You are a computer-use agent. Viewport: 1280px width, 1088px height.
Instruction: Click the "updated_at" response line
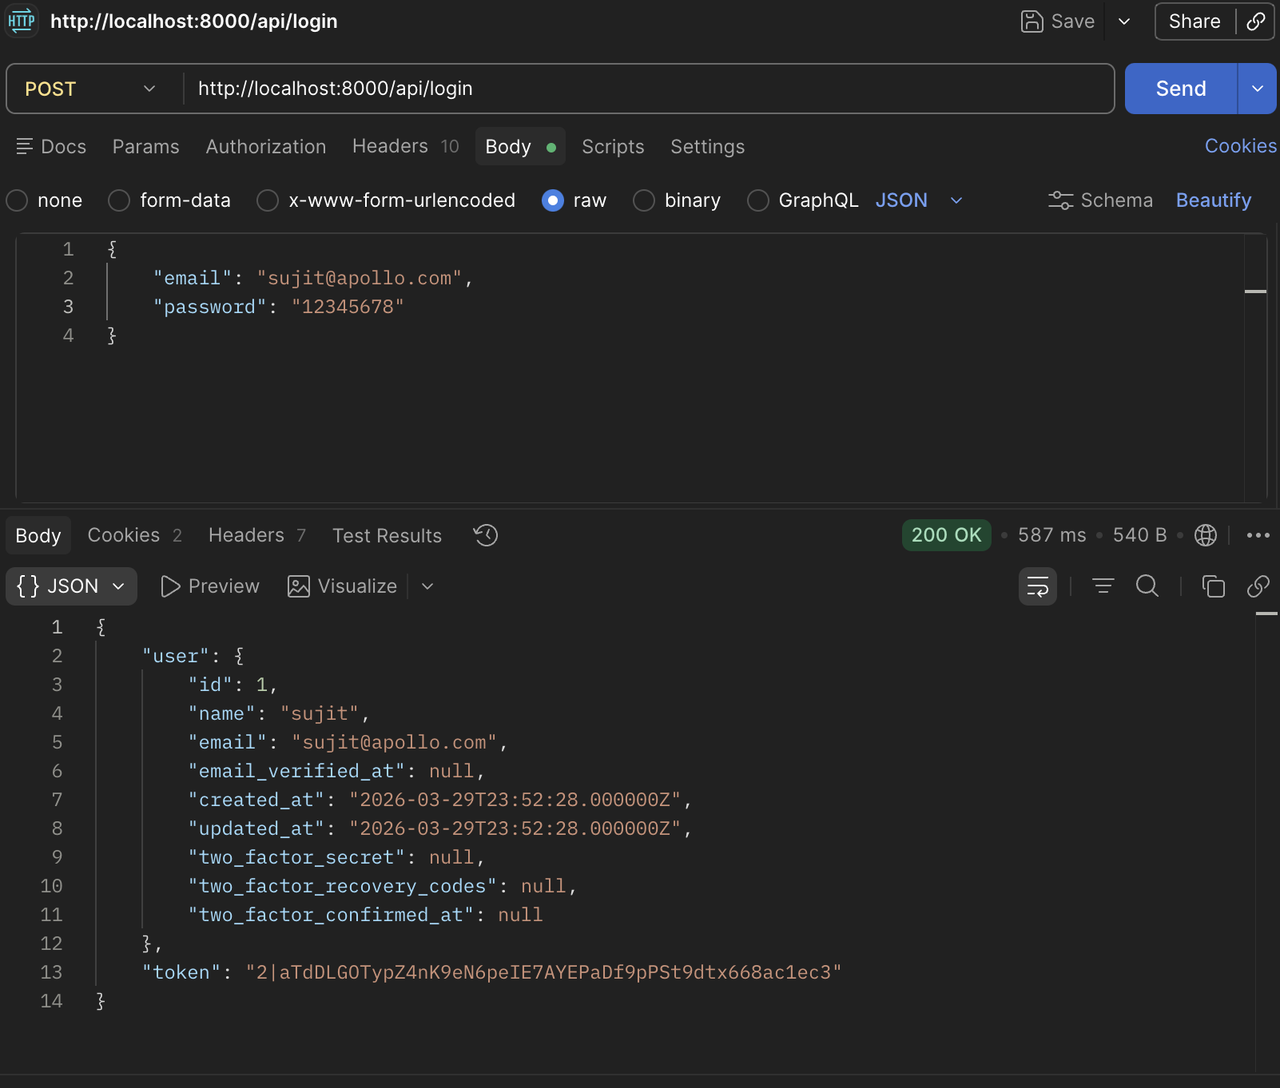[440, 828]
